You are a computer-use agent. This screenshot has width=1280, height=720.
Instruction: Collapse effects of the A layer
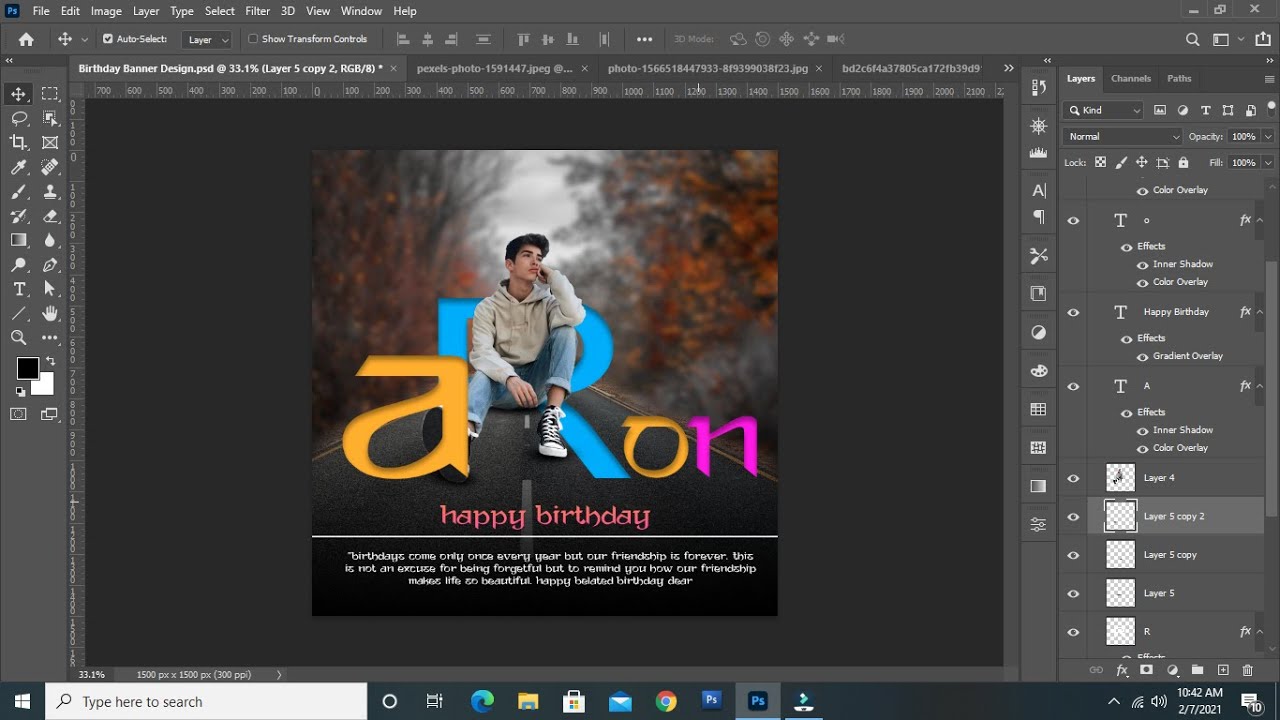[x=1259, y=386]
